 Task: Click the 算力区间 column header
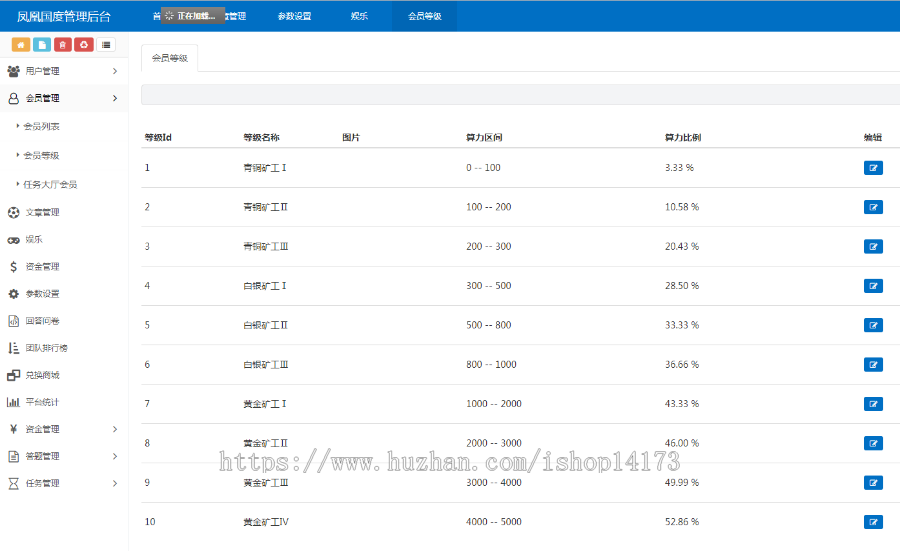pyautogui.click(x=484, y=138)
